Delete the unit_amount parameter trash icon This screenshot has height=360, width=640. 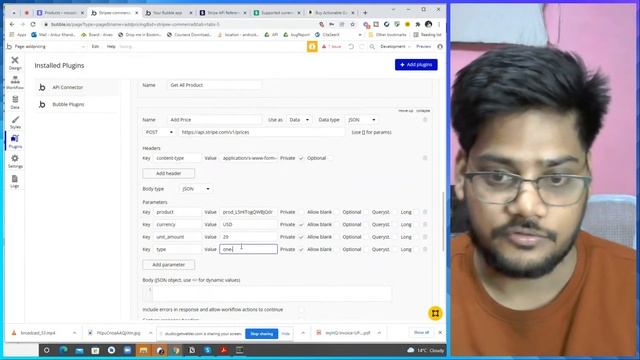425,237
